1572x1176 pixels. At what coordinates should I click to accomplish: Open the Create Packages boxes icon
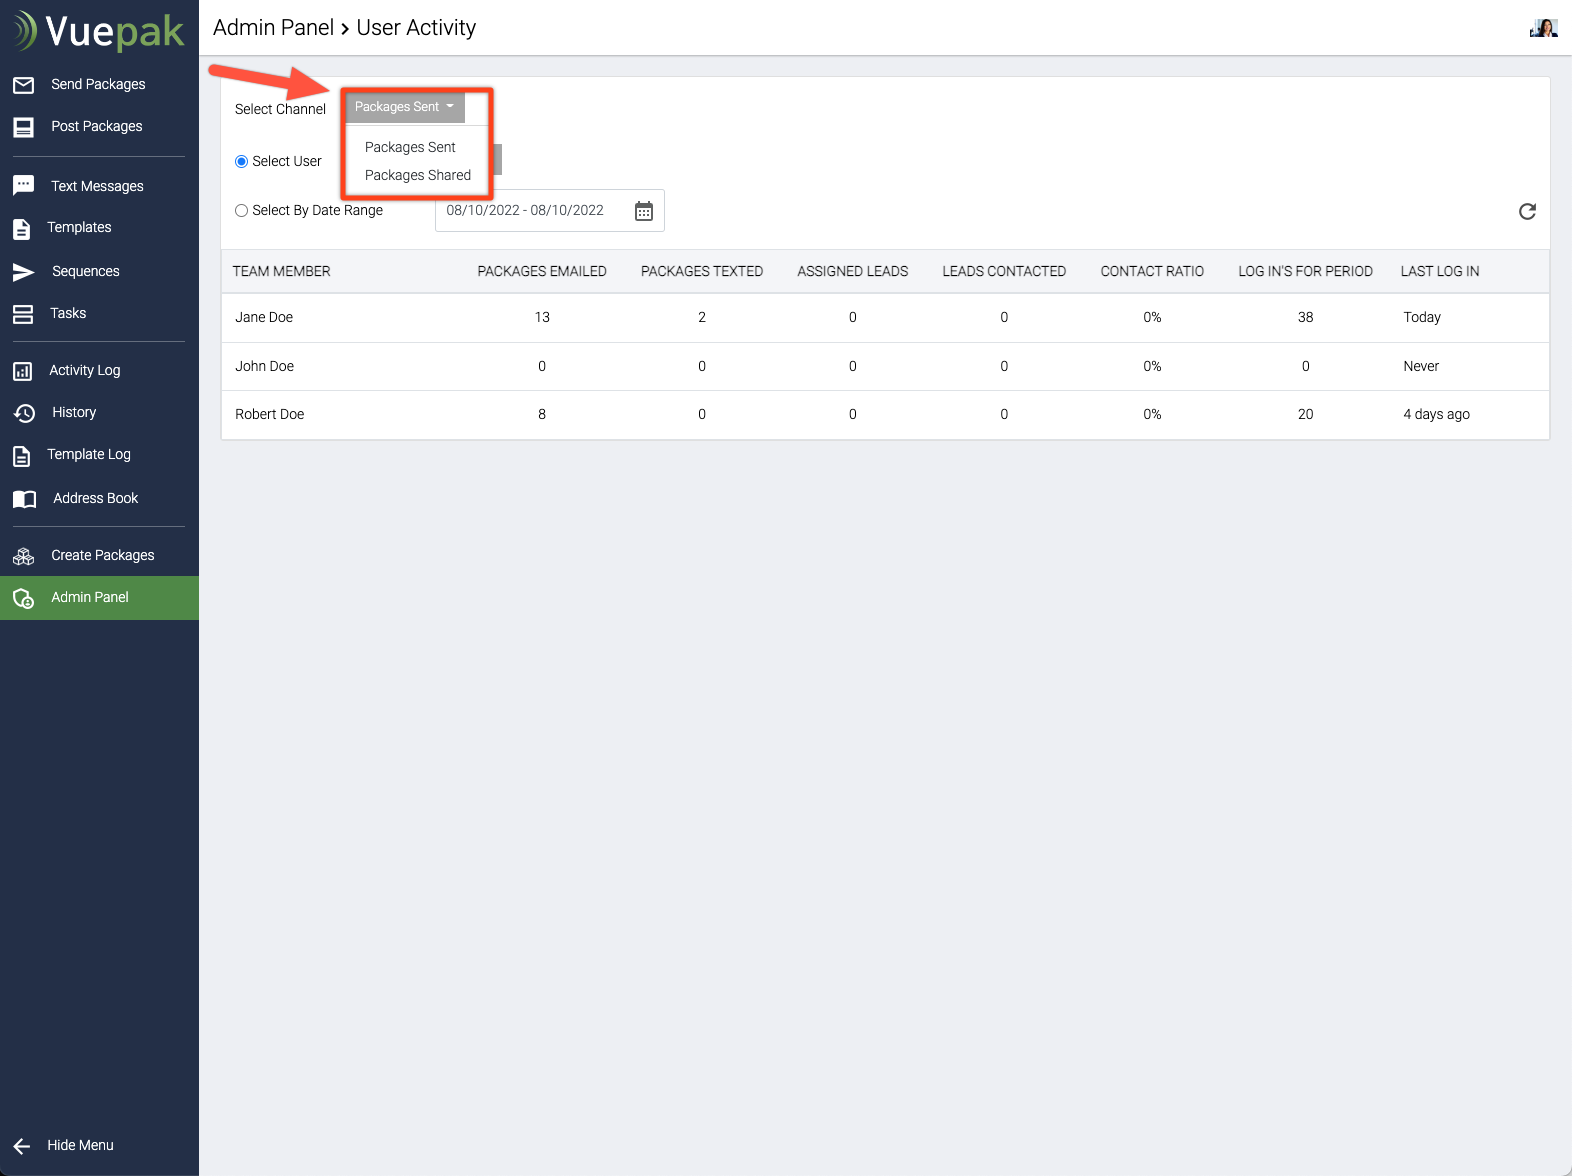point(24,556)
